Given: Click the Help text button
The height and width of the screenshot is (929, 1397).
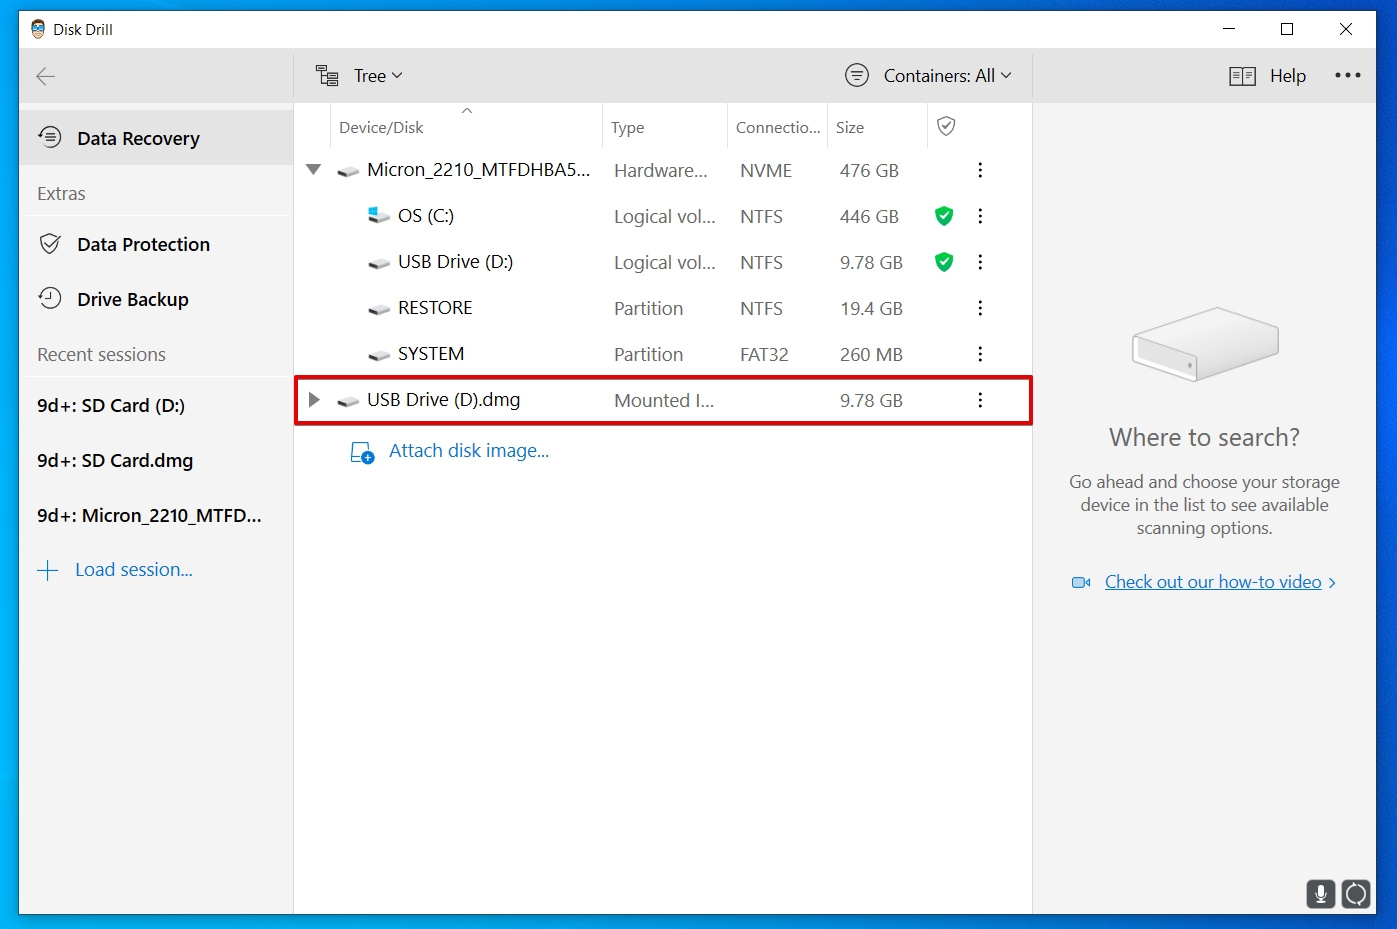Looking at the screenshot, I should pos(1288,76).
